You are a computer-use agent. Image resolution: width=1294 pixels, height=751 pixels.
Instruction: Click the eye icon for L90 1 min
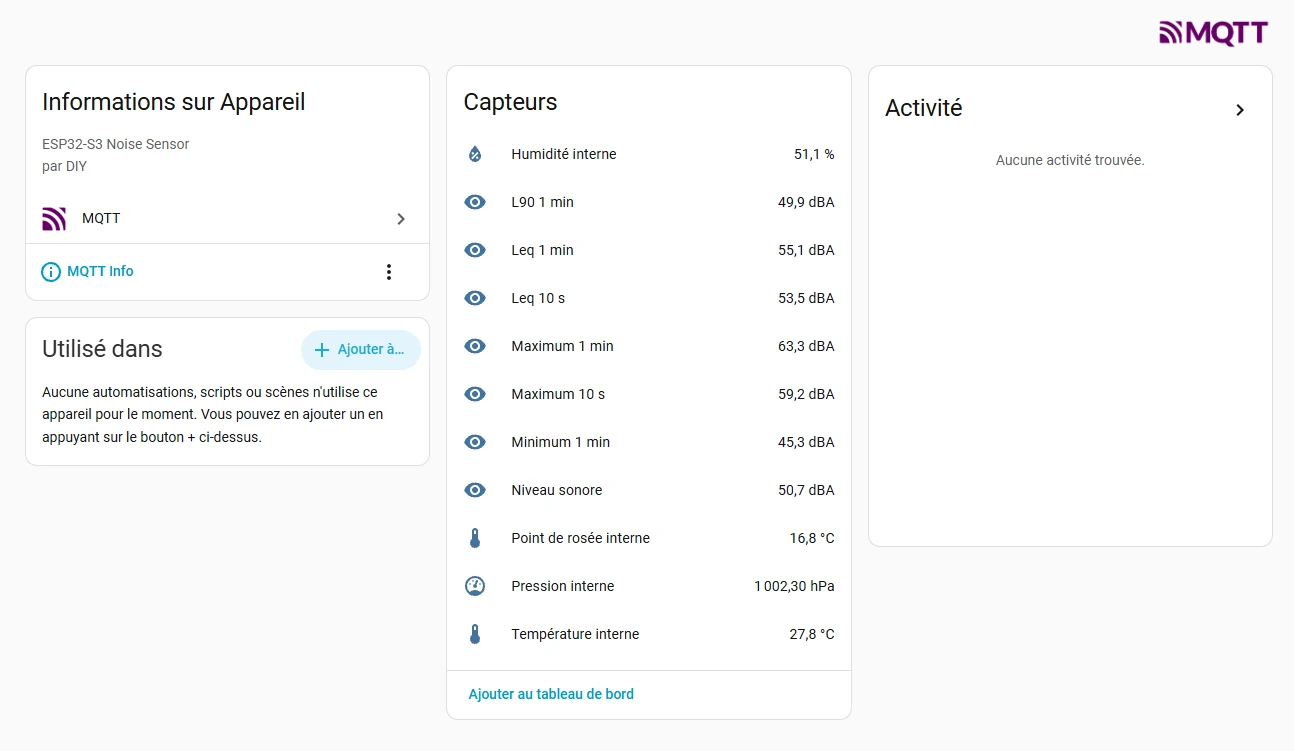point(475,202)
